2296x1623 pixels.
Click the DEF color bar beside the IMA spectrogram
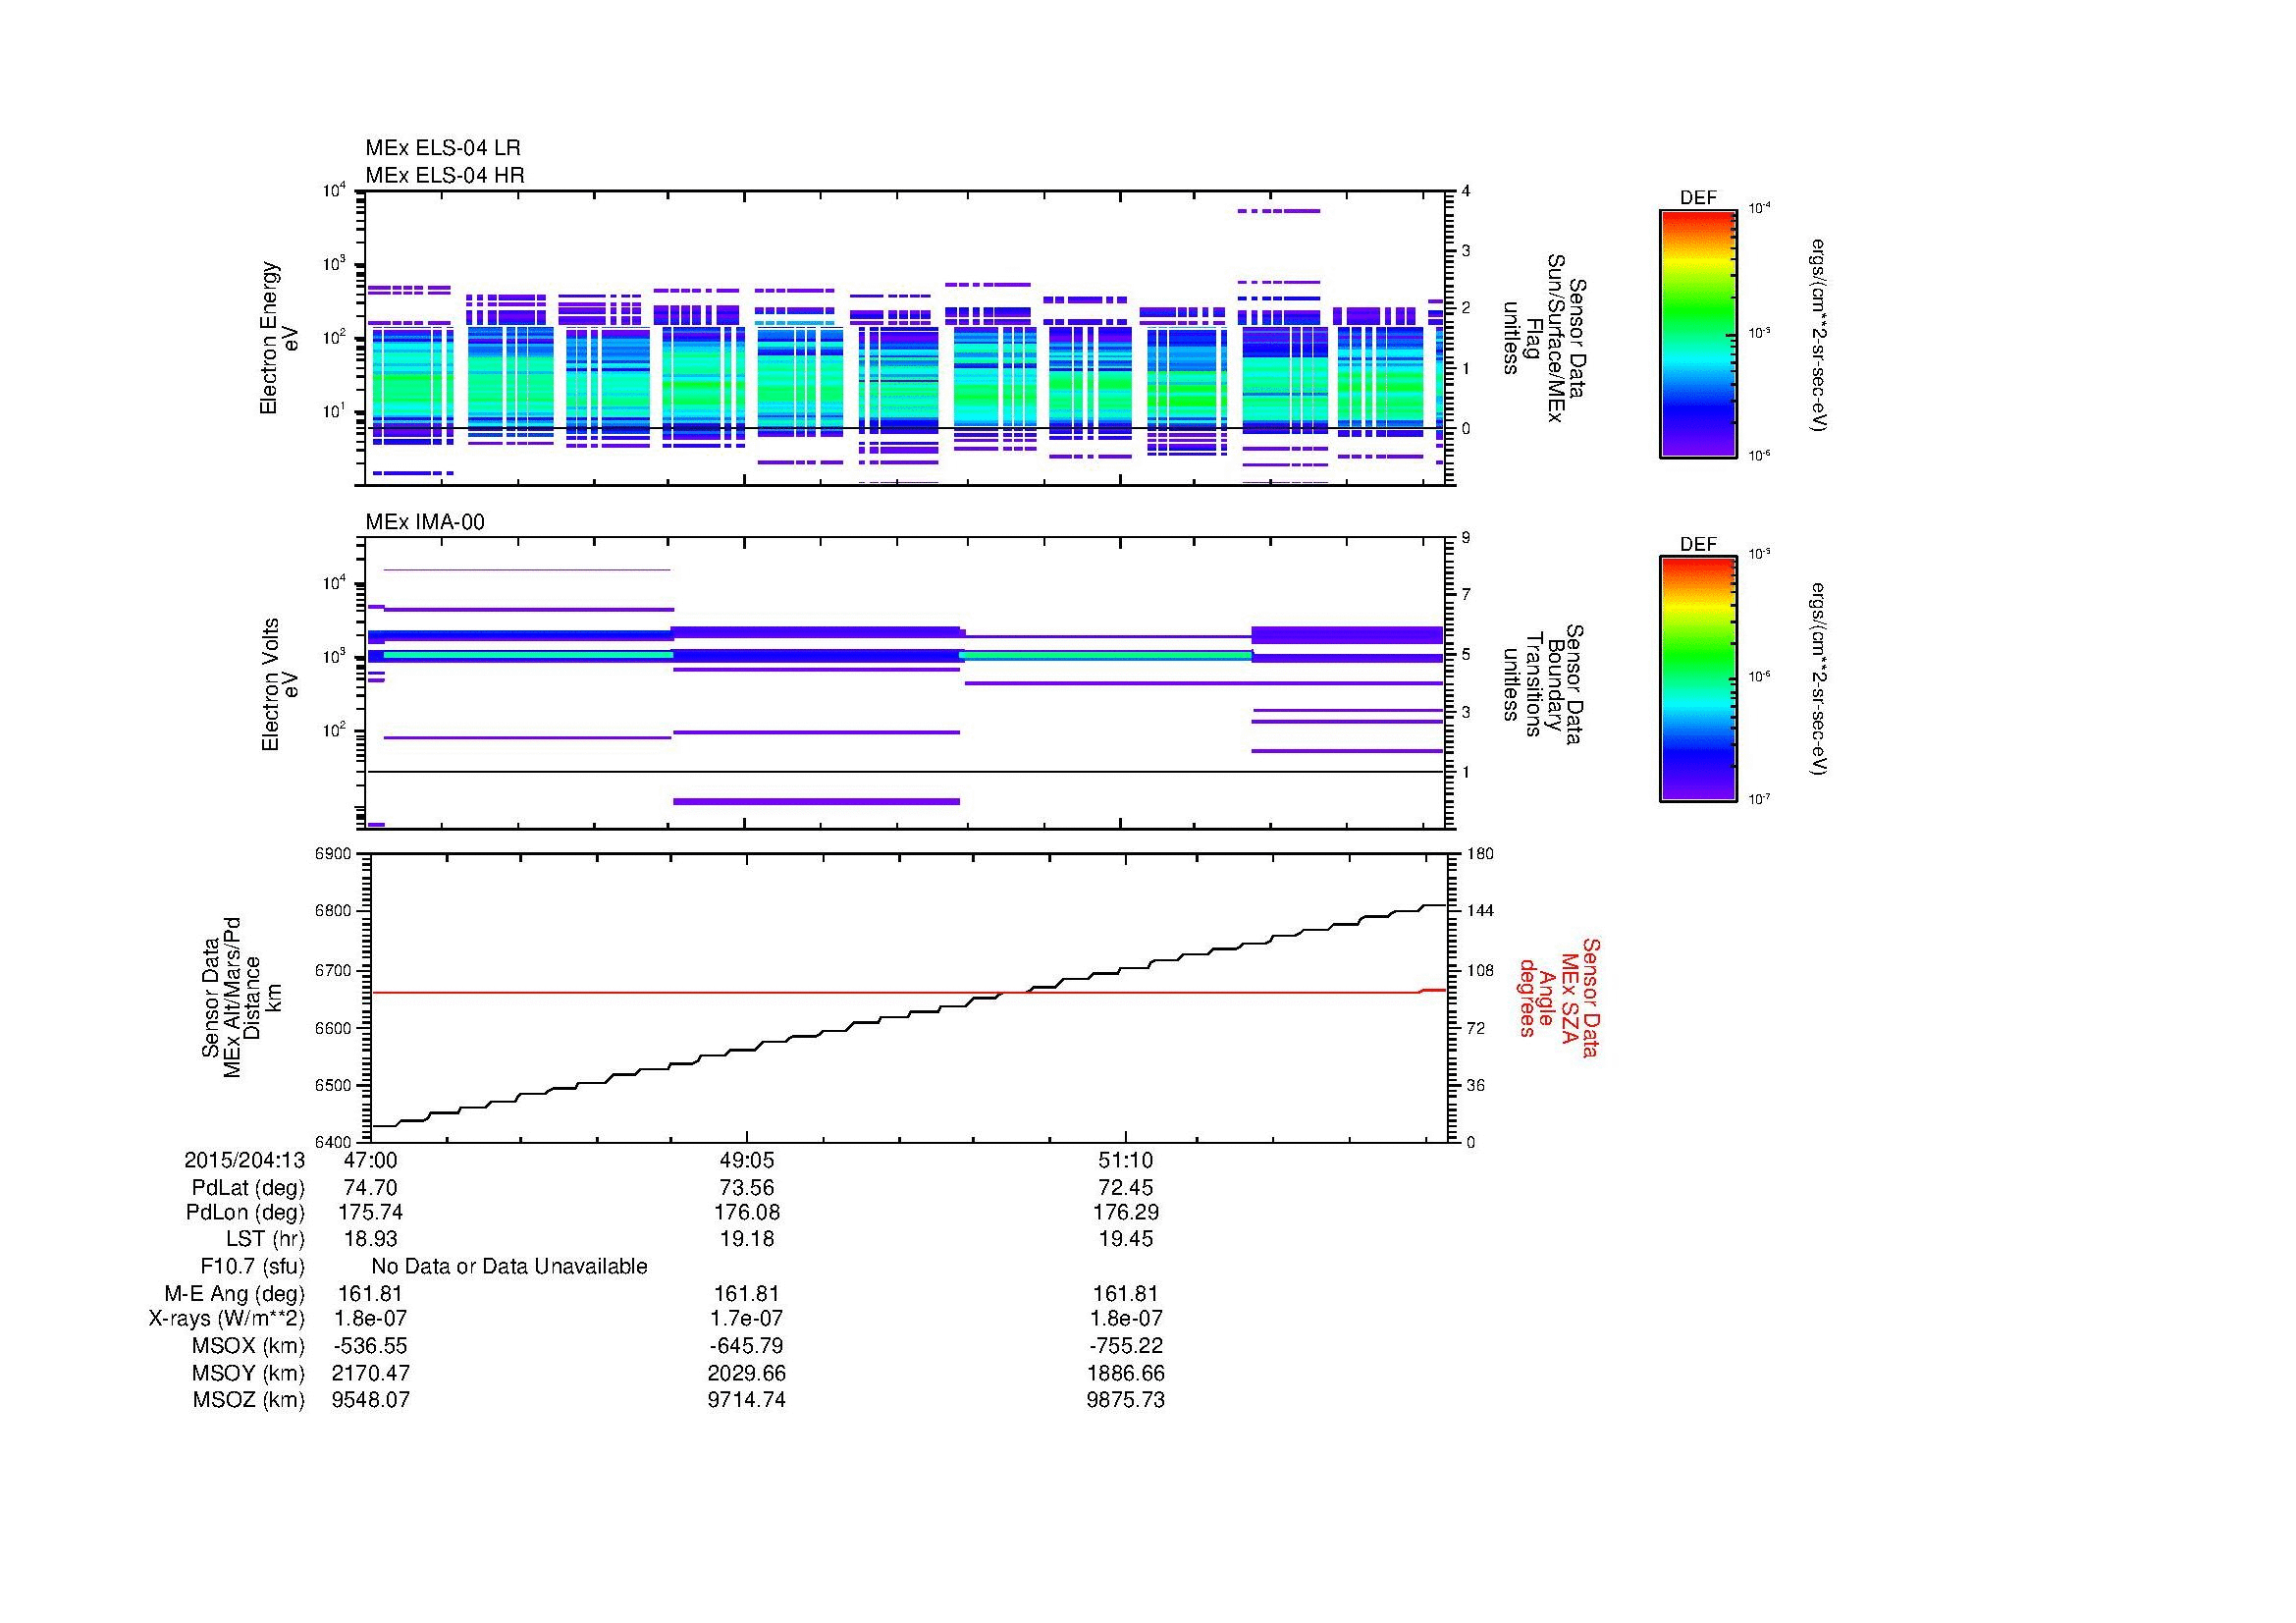pyautogui.click(x=1697, y=679)
